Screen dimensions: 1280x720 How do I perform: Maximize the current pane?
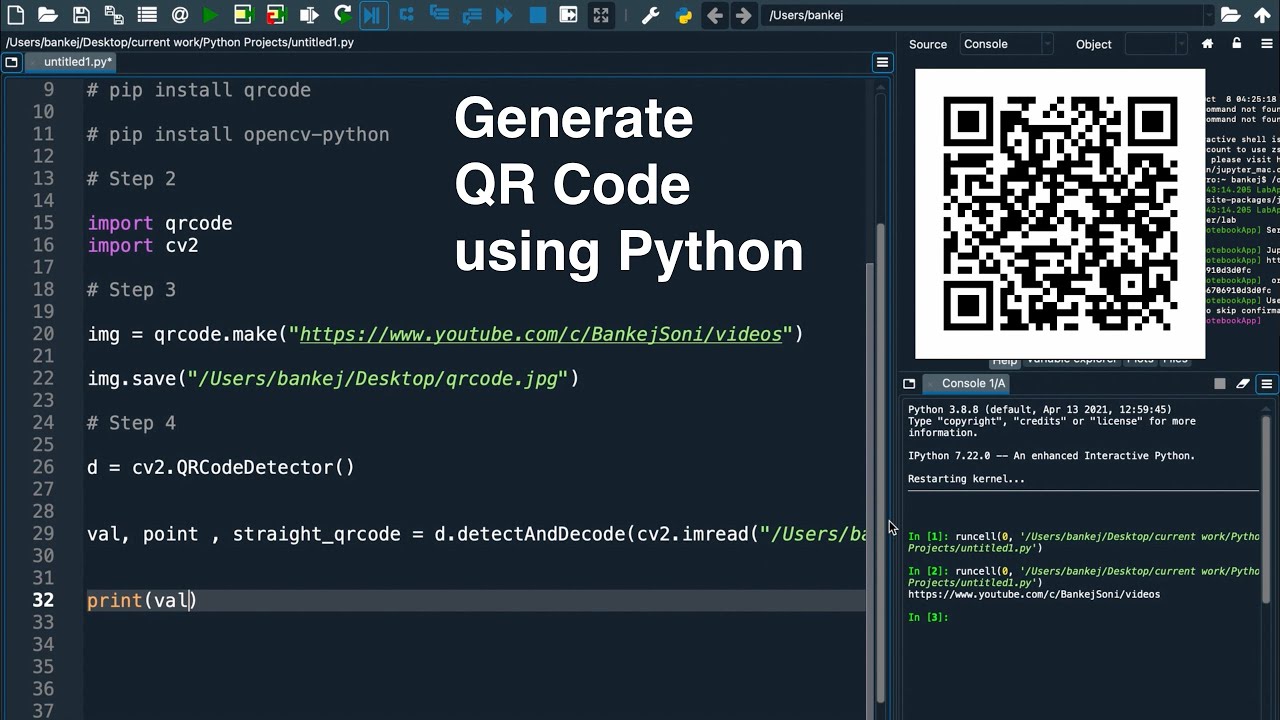pos(568,15)
